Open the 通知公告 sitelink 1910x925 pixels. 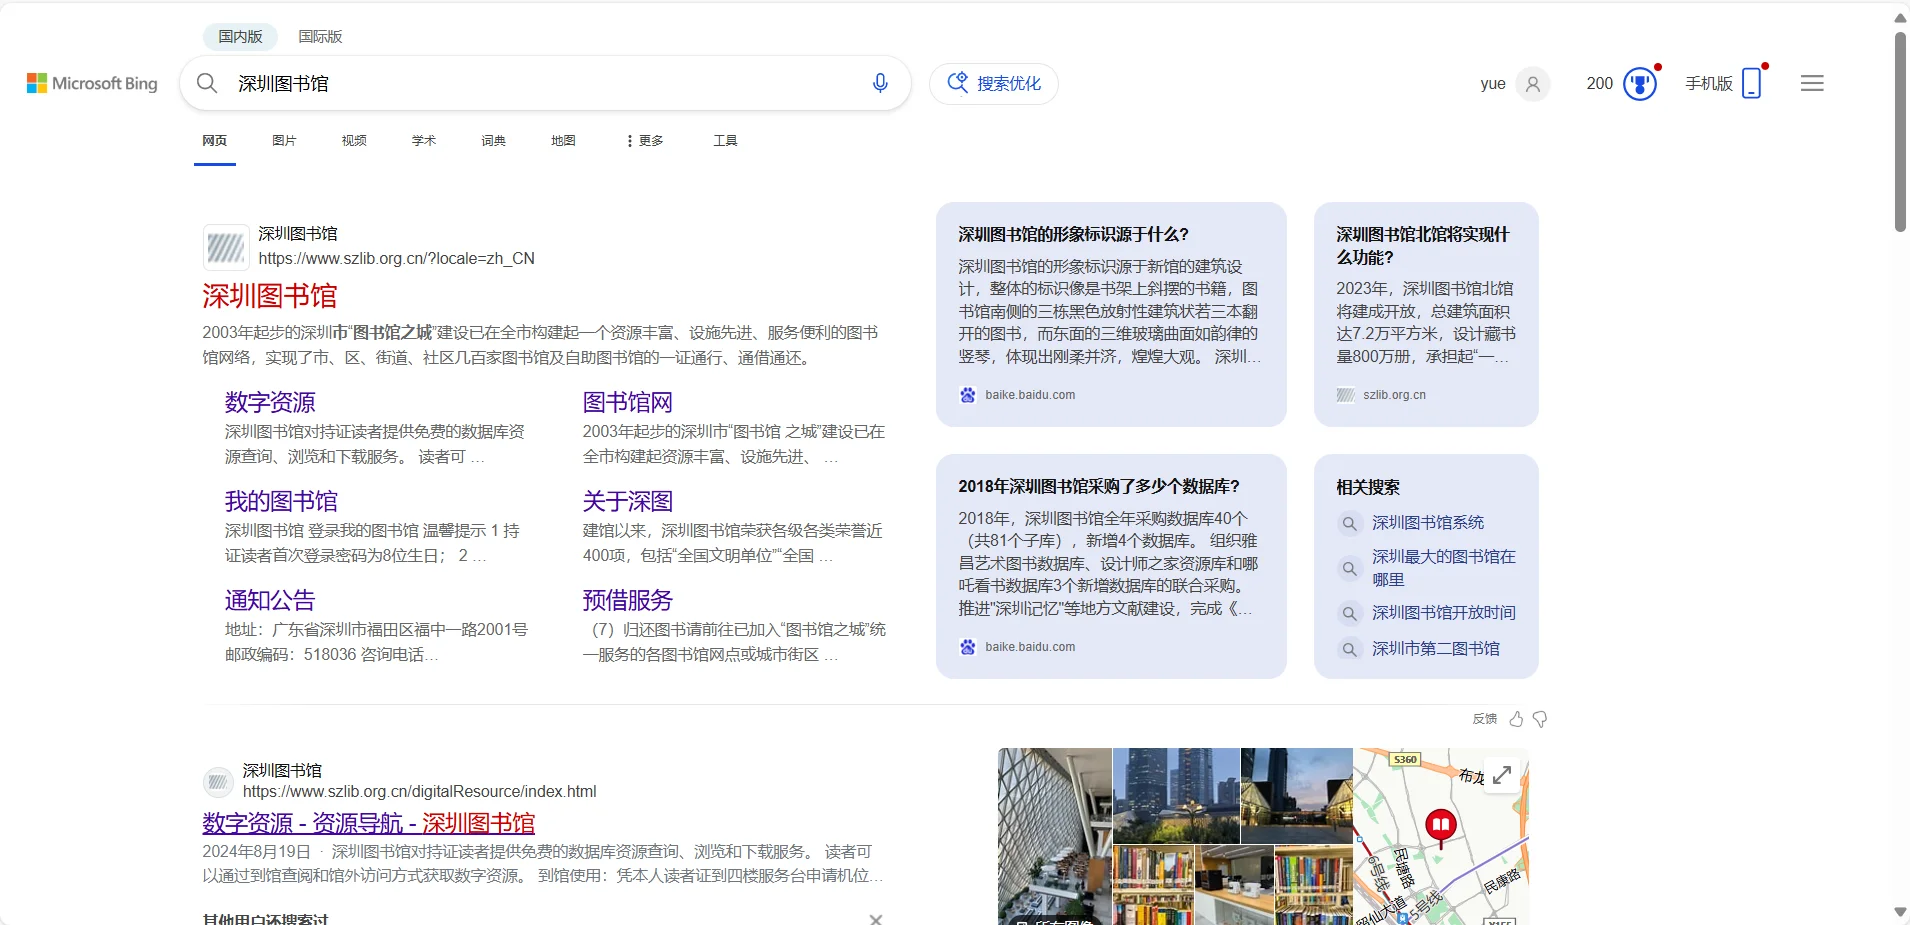pyautogui.click(x=270, y=600)
